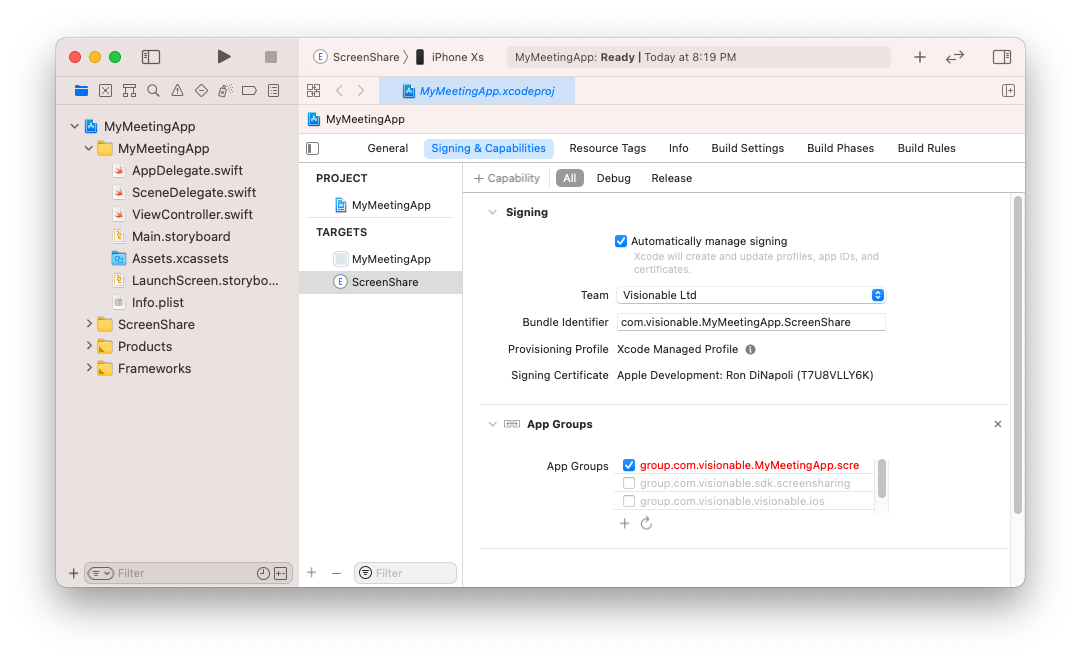Collapse the MyMeetingApp folder group
1081x661 pixels.
click(x=88, y=148)
